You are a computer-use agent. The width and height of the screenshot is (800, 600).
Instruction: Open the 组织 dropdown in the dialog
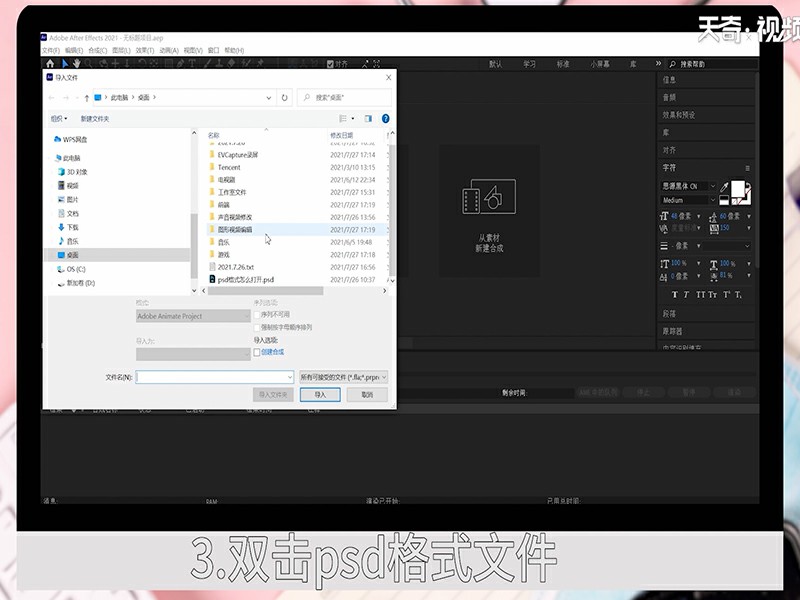coord(59,118)
